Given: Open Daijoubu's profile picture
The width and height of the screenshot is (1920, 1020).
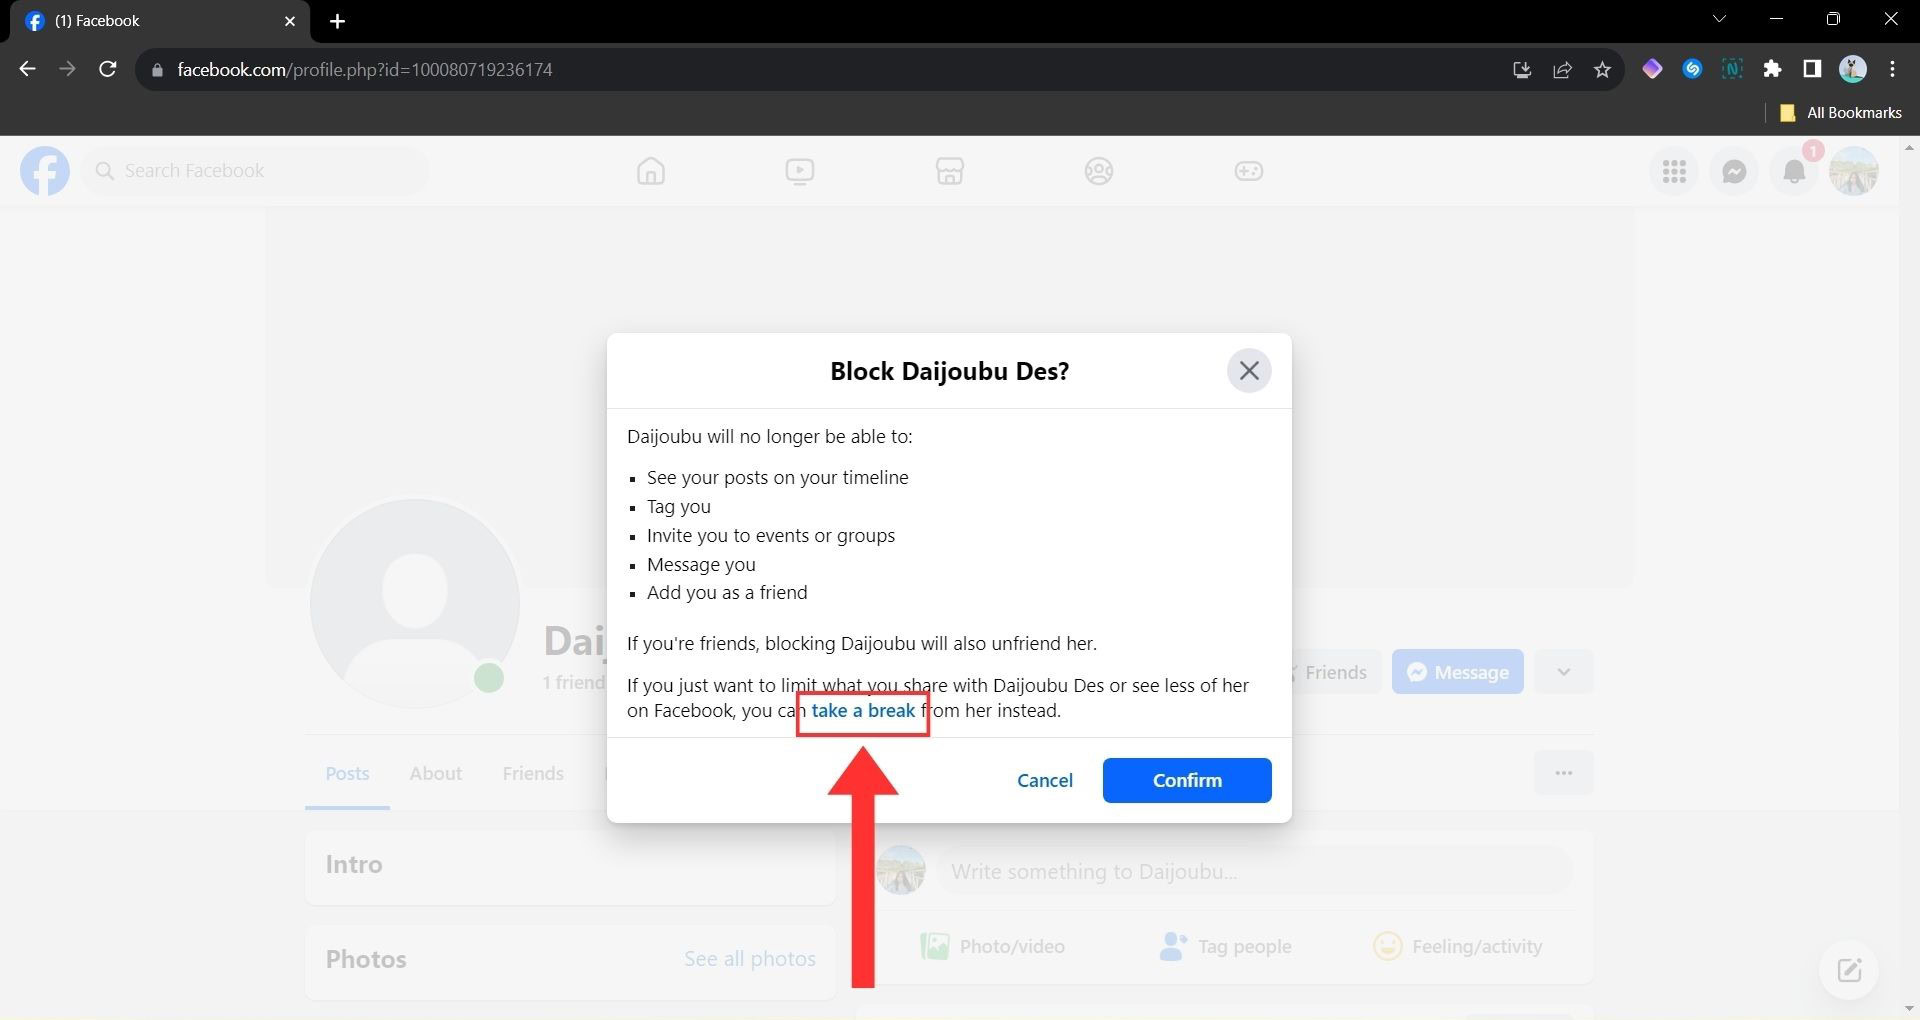Looking at the screenshot, I should pos(415,603).
